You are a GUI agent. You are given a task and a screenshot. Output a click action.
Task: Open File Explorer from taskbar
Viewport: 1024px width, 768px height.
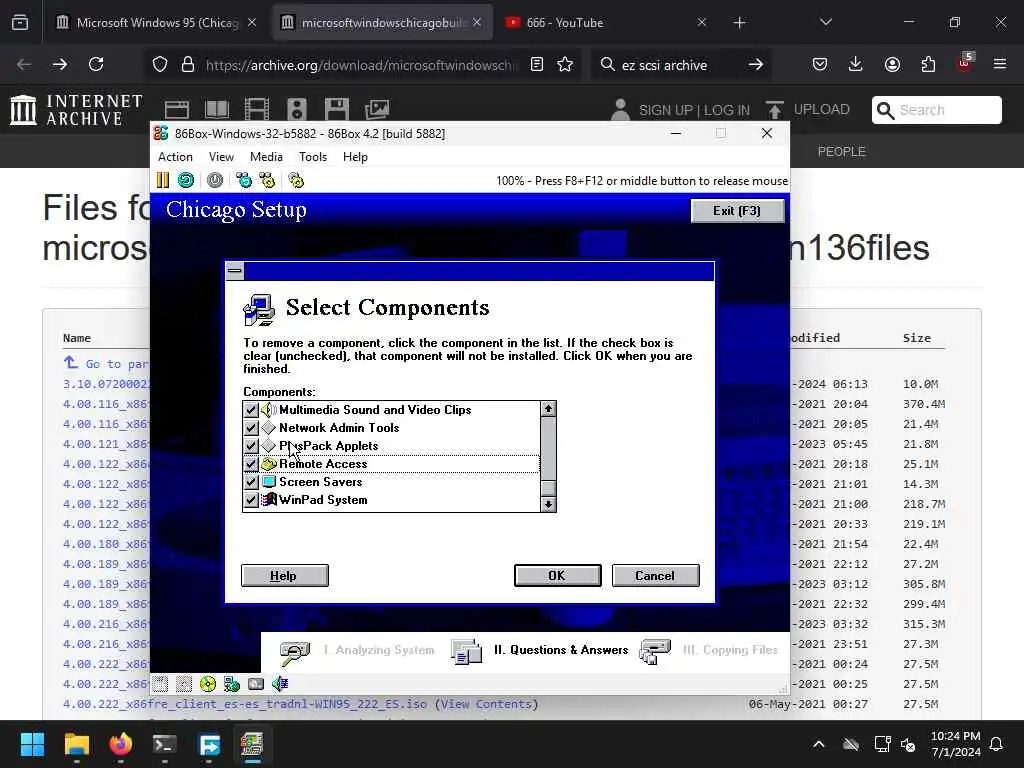(76, 744)
